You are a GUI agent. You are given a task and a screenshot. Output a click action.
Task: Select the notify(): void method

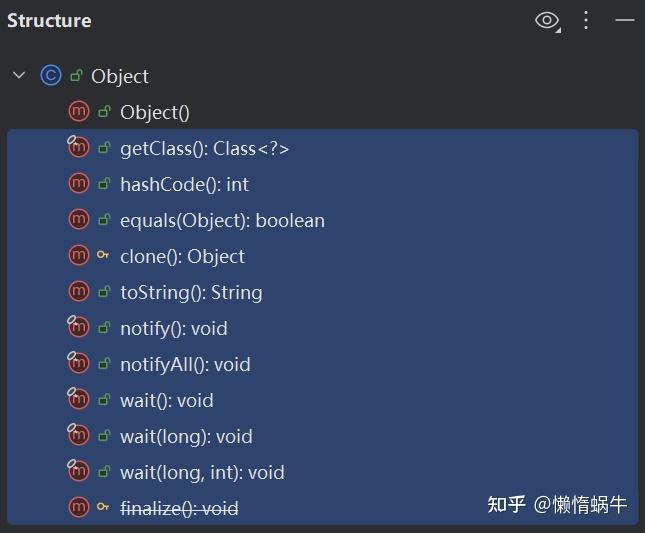pyautogui.click(x=174, y=328)
